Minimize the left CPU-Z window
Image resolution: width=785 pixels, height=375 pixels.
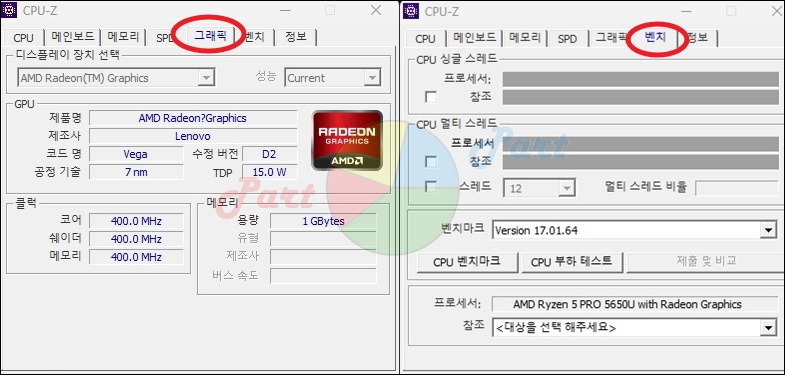pyautogui.click(x=284, y=10)
